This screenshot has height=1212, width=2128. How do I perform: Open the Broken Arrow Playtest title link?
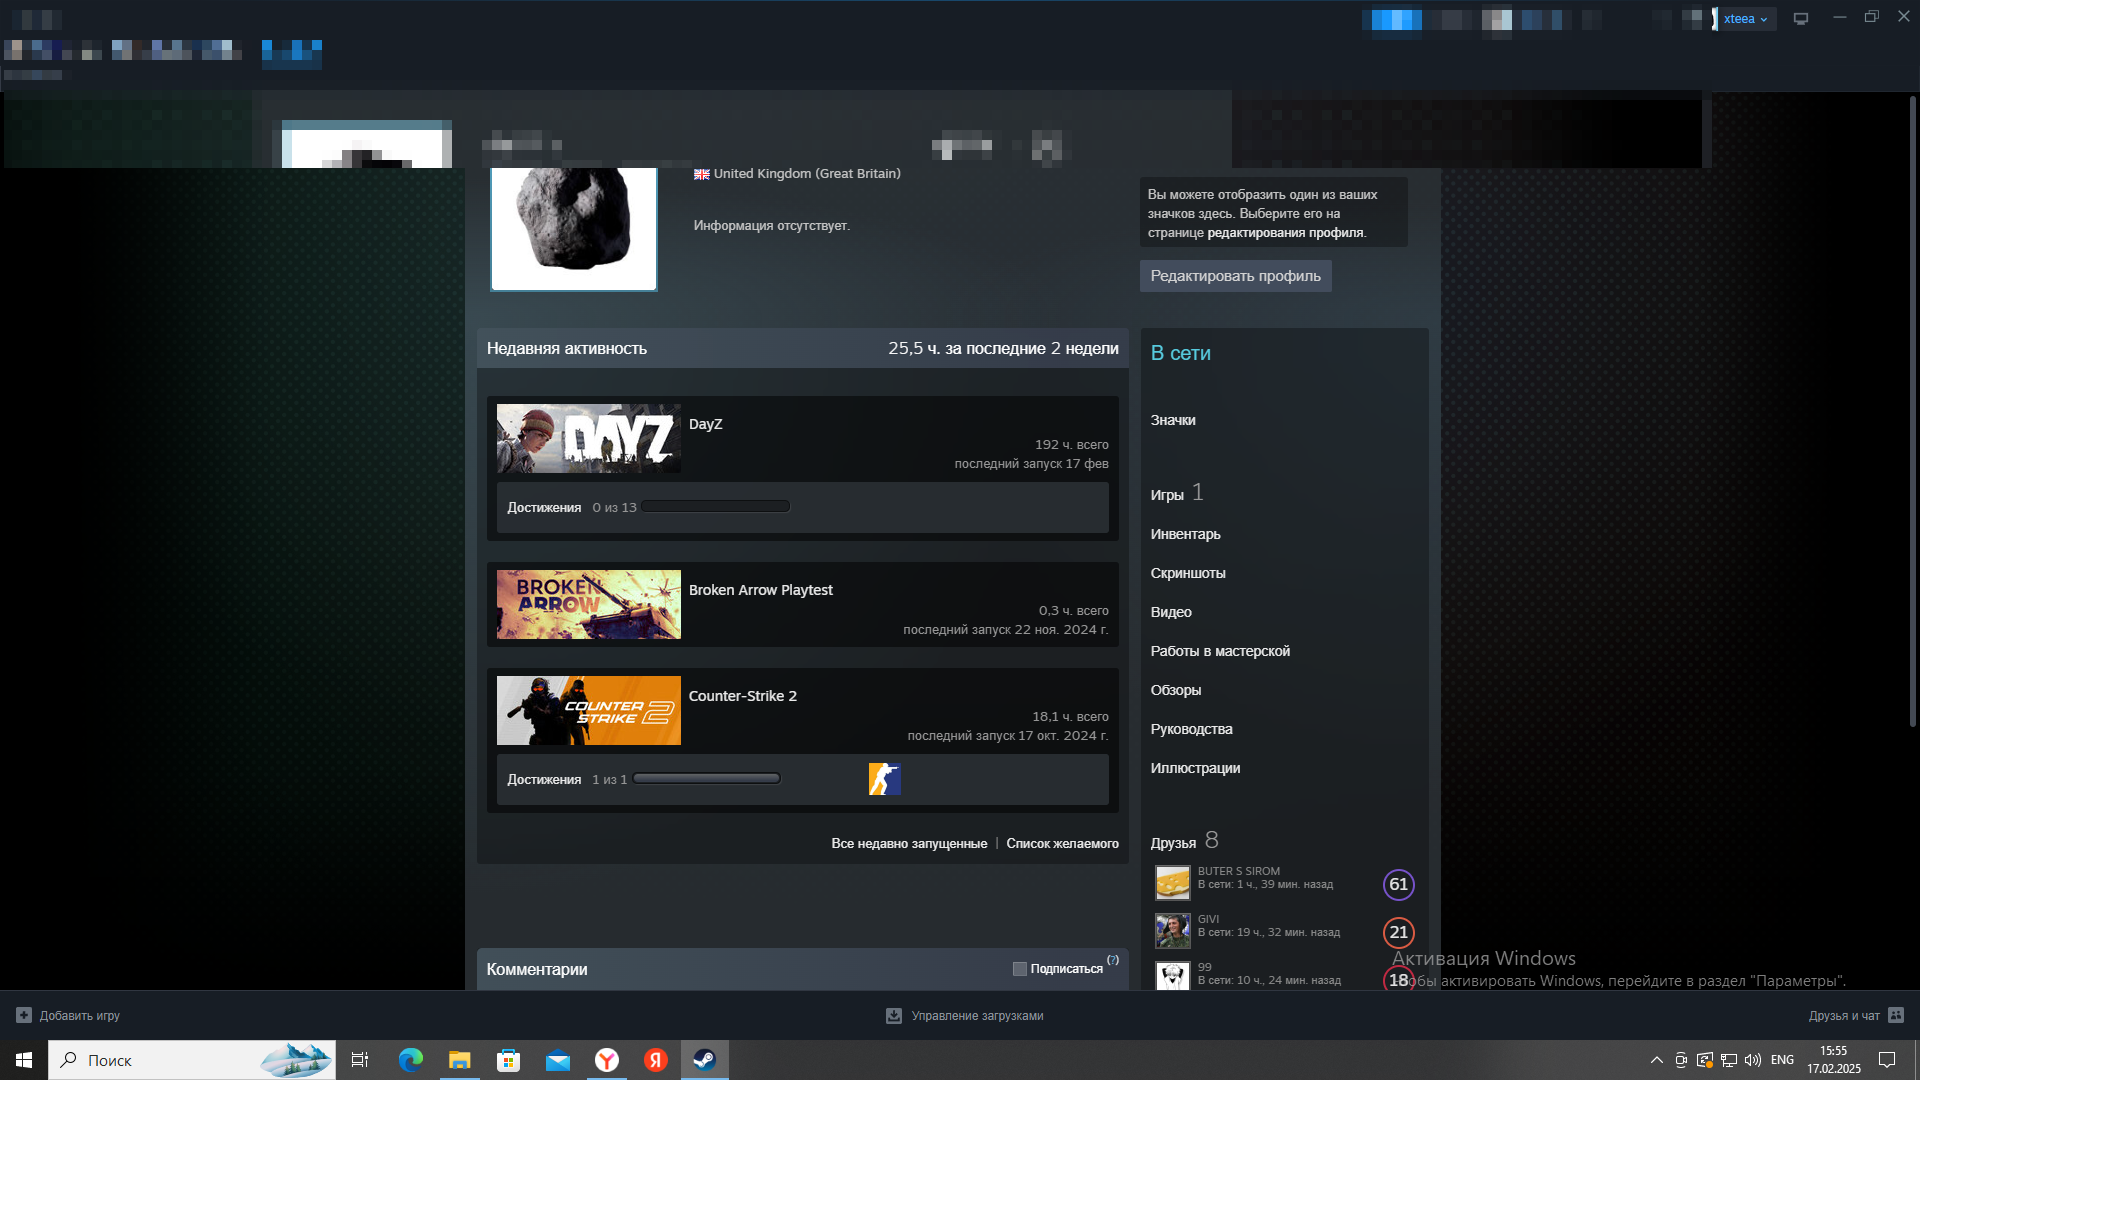click(x=760, y=590)
